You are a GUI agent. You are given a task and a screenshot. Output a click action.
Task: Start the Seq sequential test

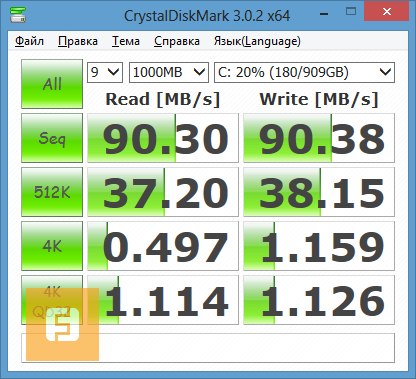point(52,138)
